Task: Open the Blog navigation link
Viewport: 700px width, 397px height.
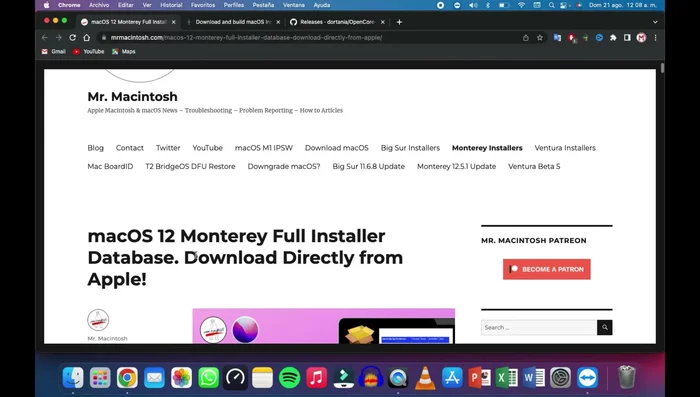Action: 96,148
